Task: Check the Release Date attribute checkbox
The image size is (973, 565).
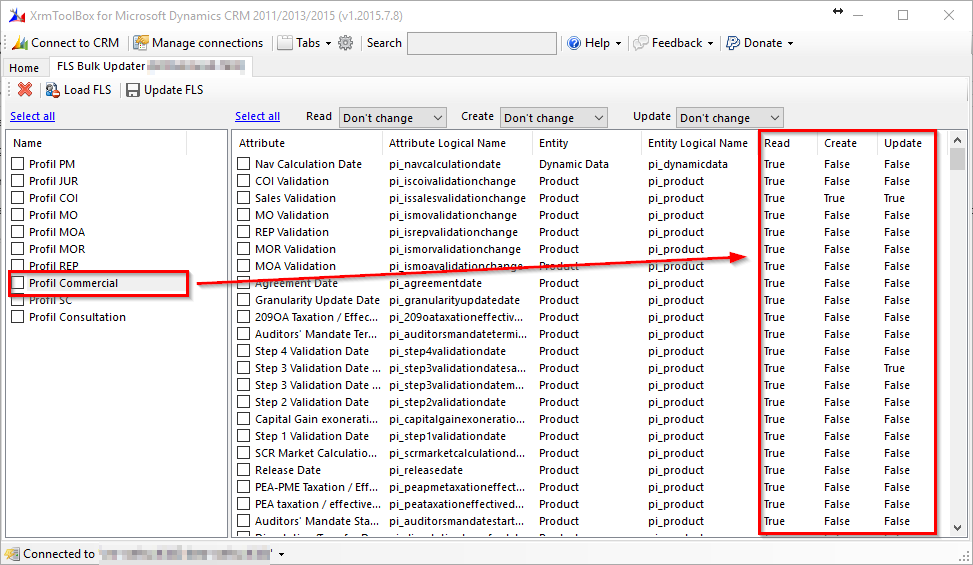Action: point(244,469)
